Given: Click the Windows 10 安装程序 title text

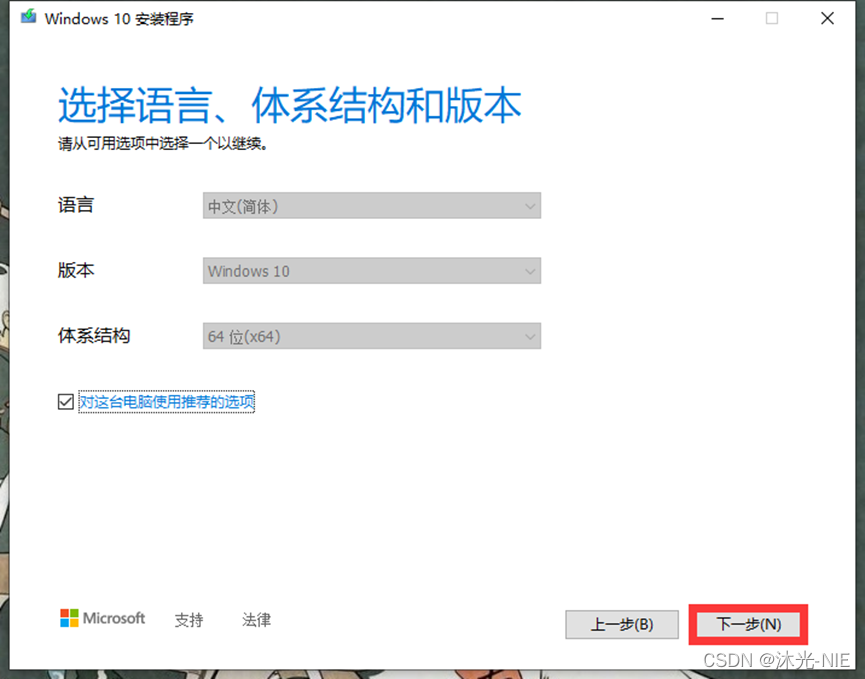Looking at the screenshot, I should tap(119, 19).
